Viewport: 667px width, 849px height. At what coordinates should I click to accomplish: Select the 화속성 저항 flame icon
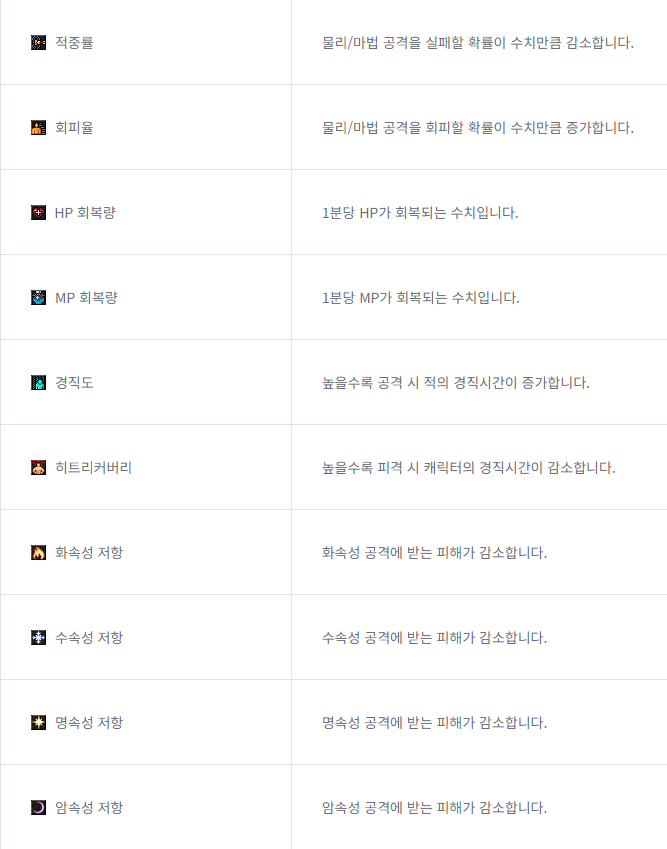(x=38, y=552)
